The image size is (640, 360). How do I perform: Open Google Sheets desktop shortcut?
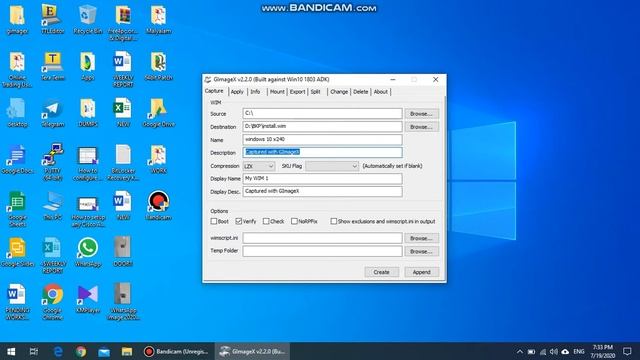tap(17, 209)
